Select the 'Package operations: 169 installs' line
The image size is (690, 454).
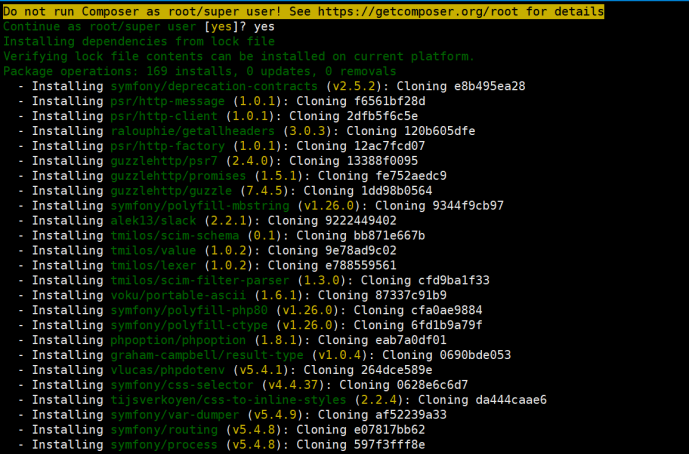(x=200, y=71)
